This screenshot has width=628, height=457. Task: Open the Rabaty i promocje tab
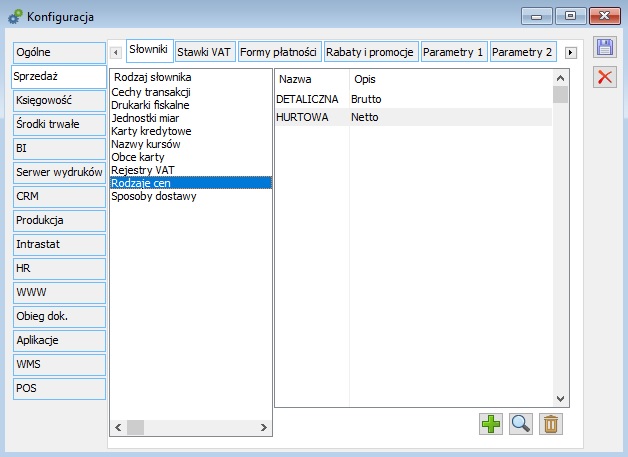(x=371, y=52)
